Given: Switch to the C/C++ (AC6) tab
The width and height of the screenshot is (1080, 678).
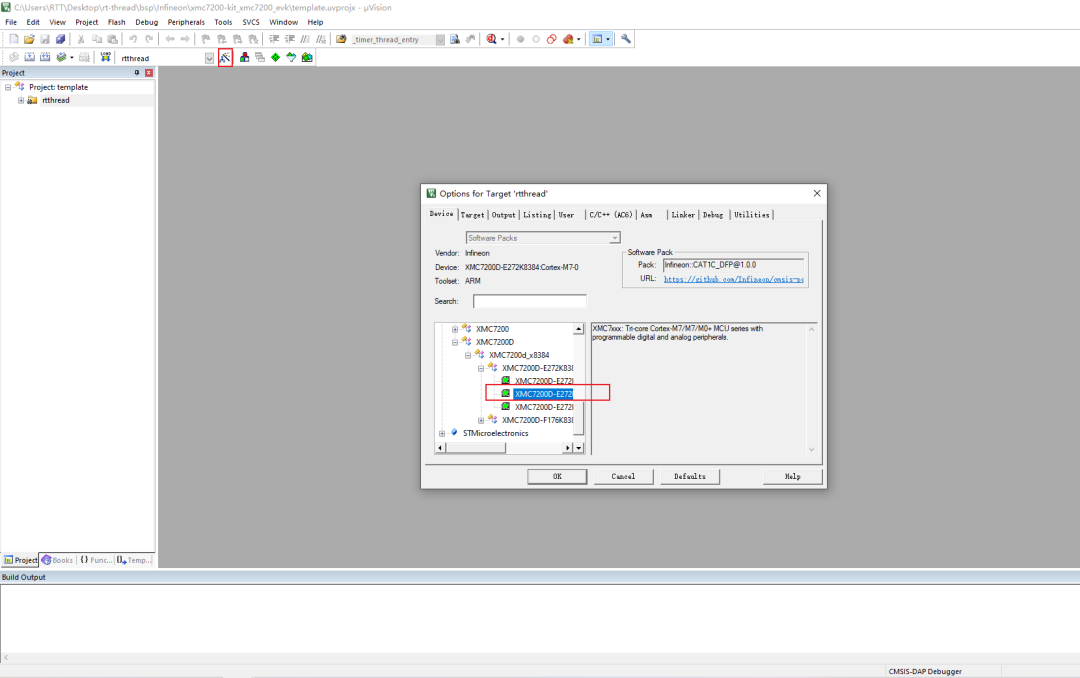Looking at the screenshot, I should [610, 215].
